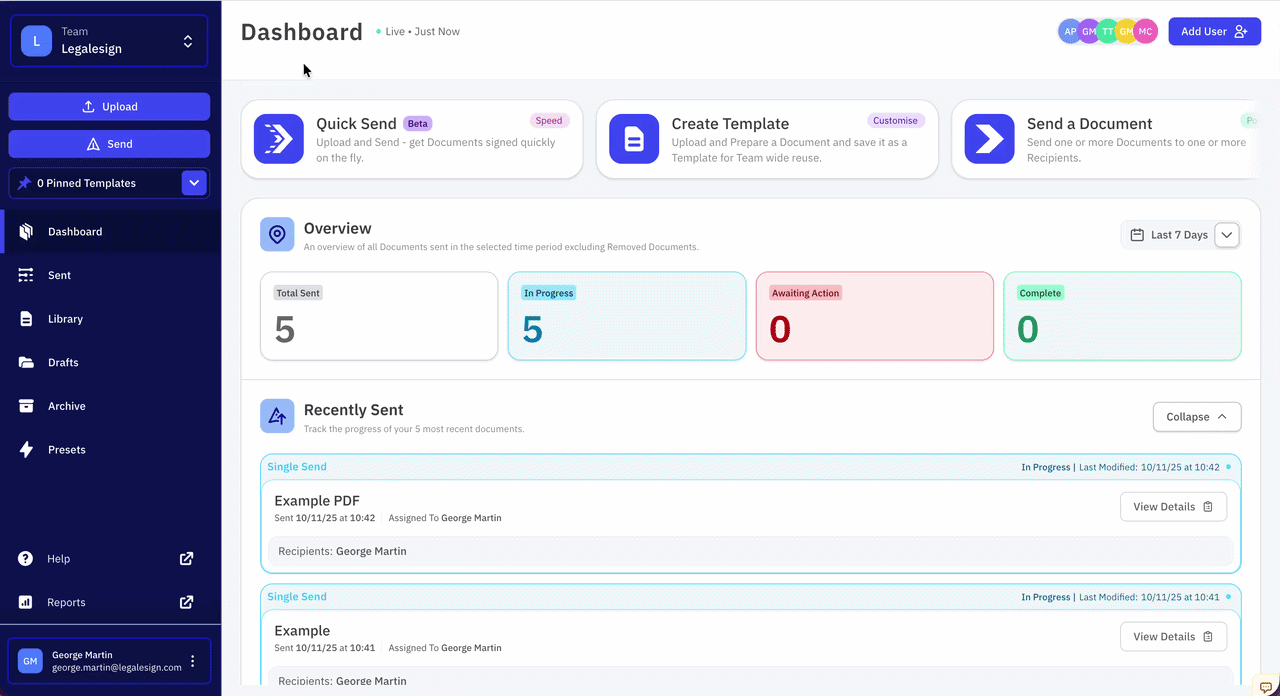Select the Quick Send rocket icon
The width and height of the screenshot is (1280, 696).
(x=278, y=139)
